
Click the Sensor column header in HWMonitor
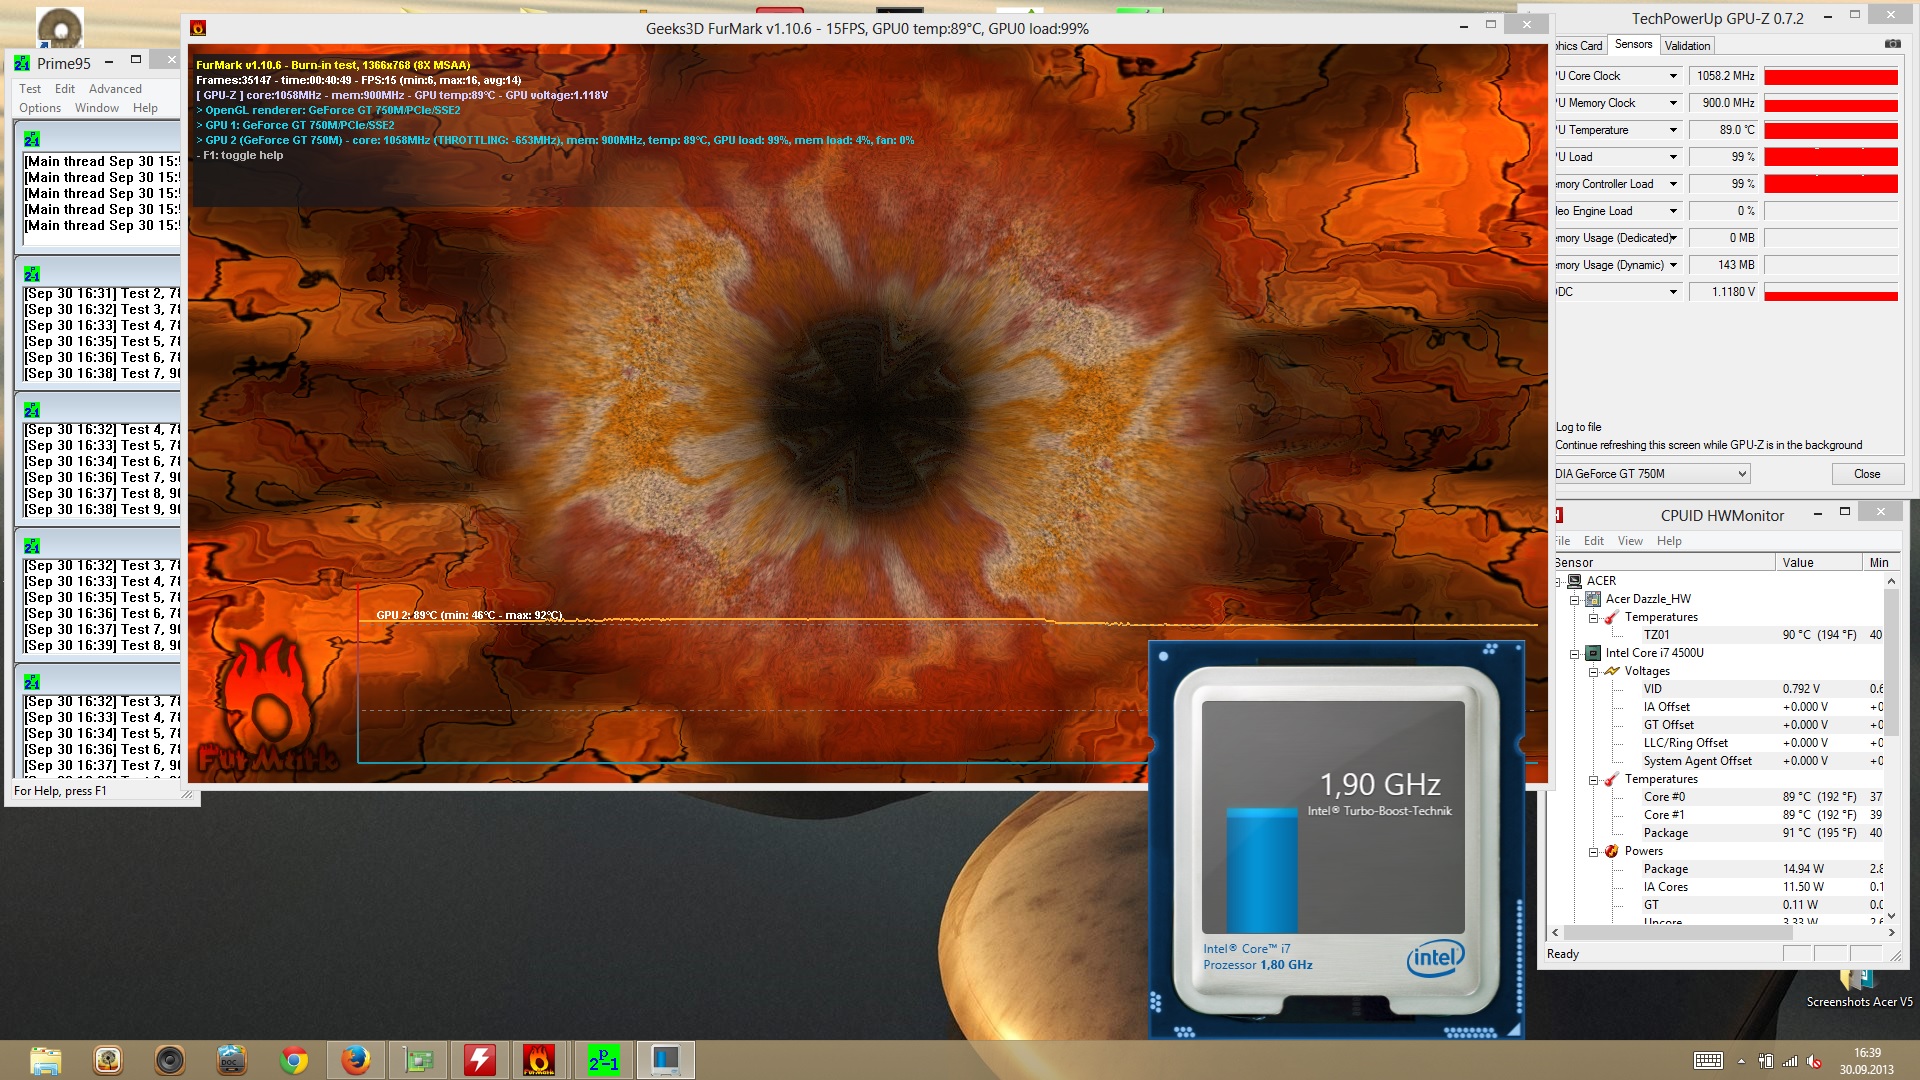[1663, 563]
